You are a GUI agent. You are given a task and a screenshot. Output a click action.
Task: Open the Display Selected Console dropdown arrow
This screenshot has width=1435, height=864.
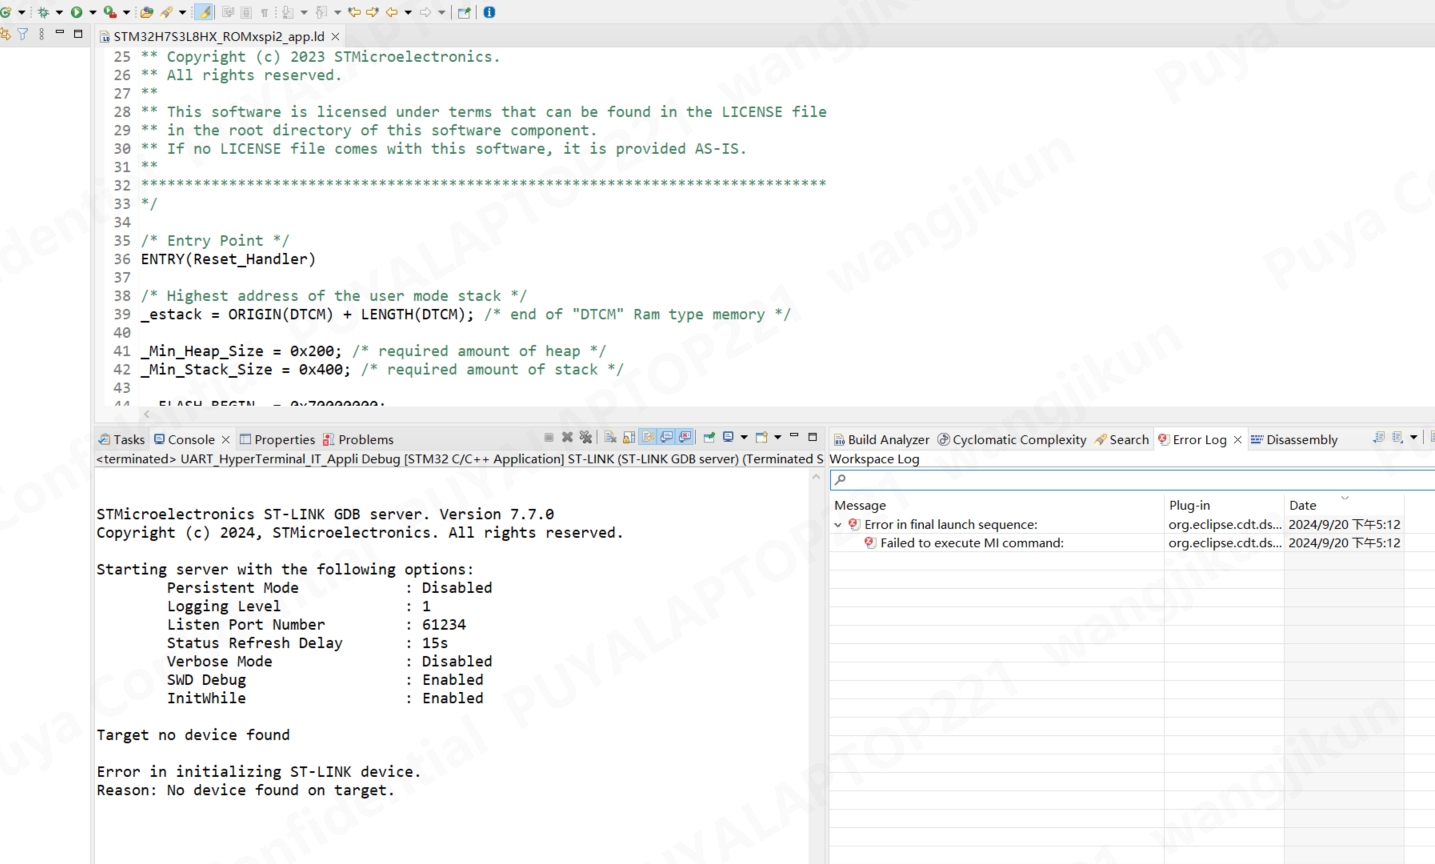click(x=744, y=437)
